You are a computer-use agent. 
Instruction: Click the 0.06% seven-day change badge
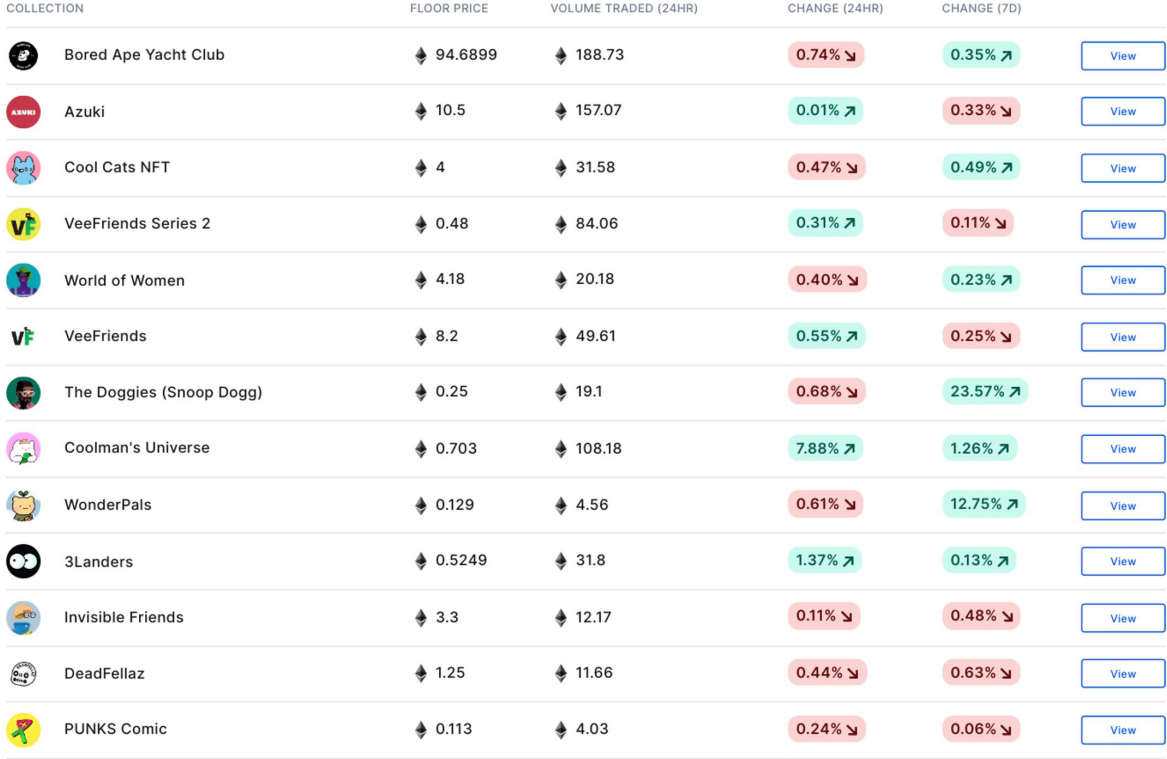click(981, 729)
